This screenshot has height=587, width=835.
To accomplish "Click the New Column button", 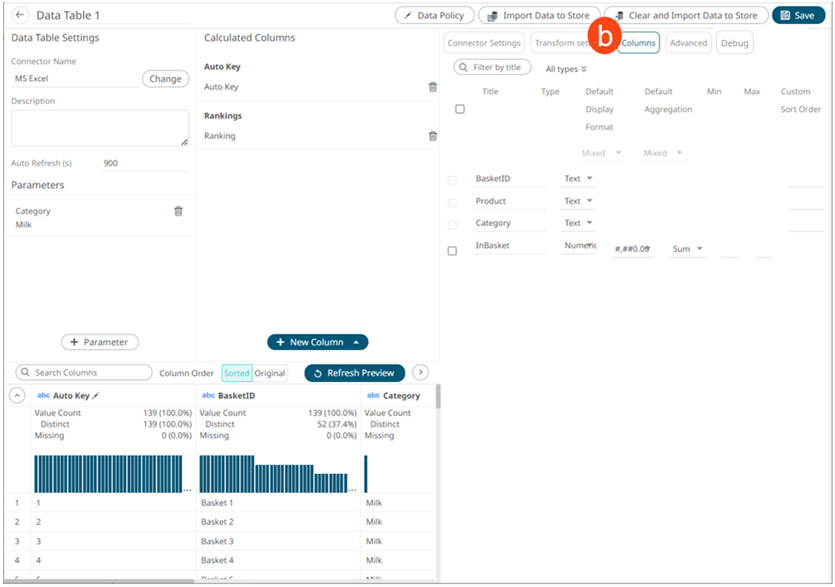I will (317, 341).
